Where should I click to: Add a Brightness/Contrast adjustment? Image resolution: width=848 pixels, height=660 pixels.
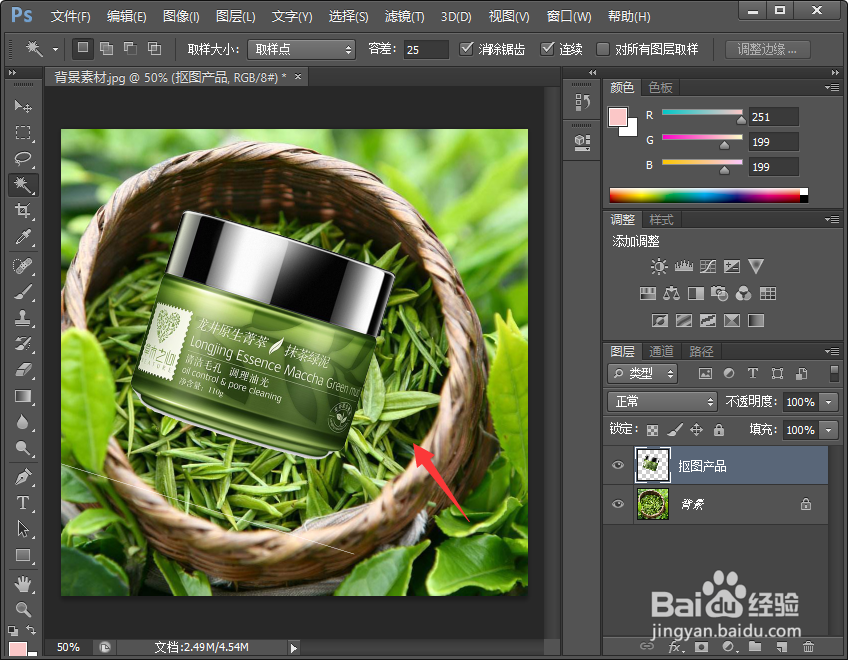pos(659,266)
